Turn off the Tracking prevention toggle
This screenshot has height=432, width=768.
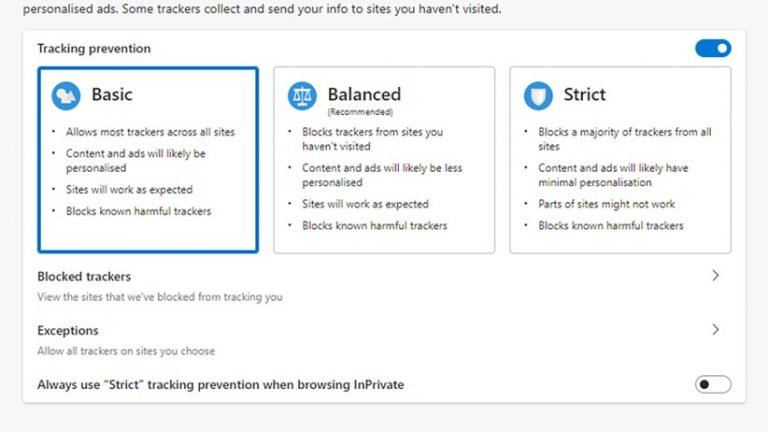click(713, 48)
